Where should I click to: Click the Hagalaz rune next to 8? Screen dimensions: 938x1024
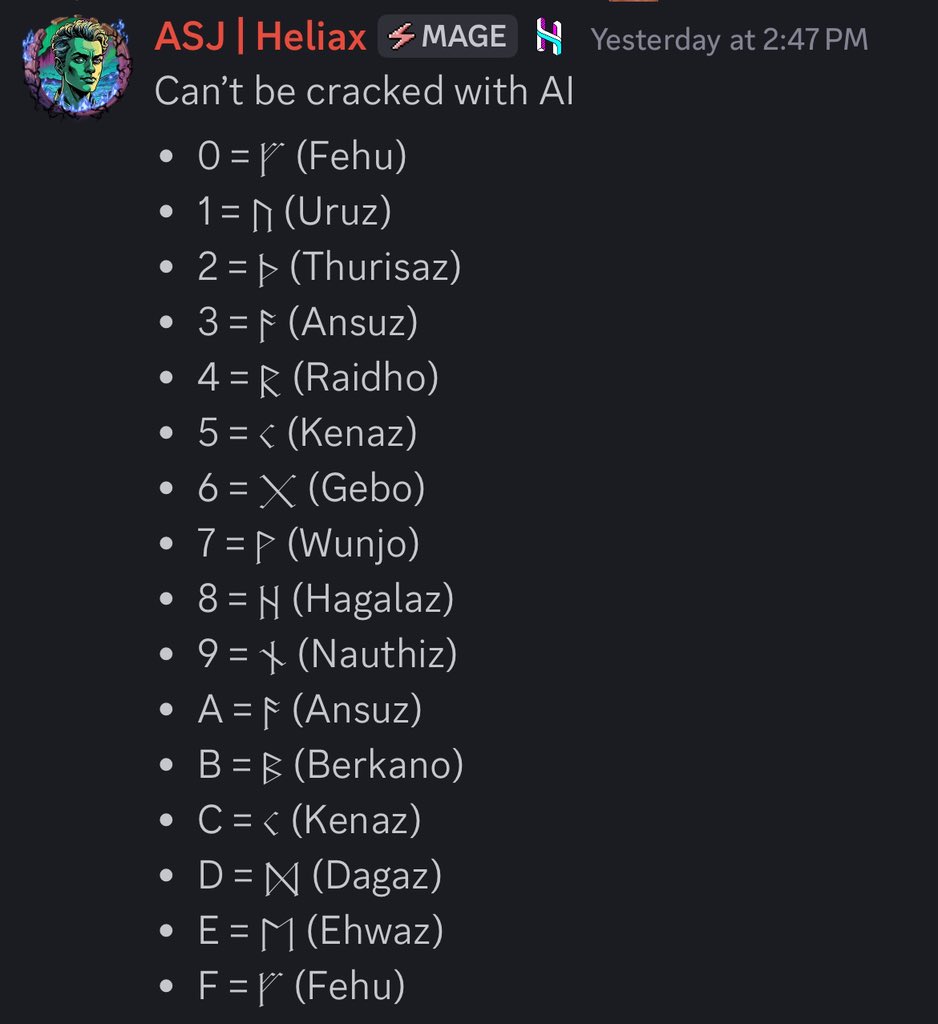(x=269, y=601)
